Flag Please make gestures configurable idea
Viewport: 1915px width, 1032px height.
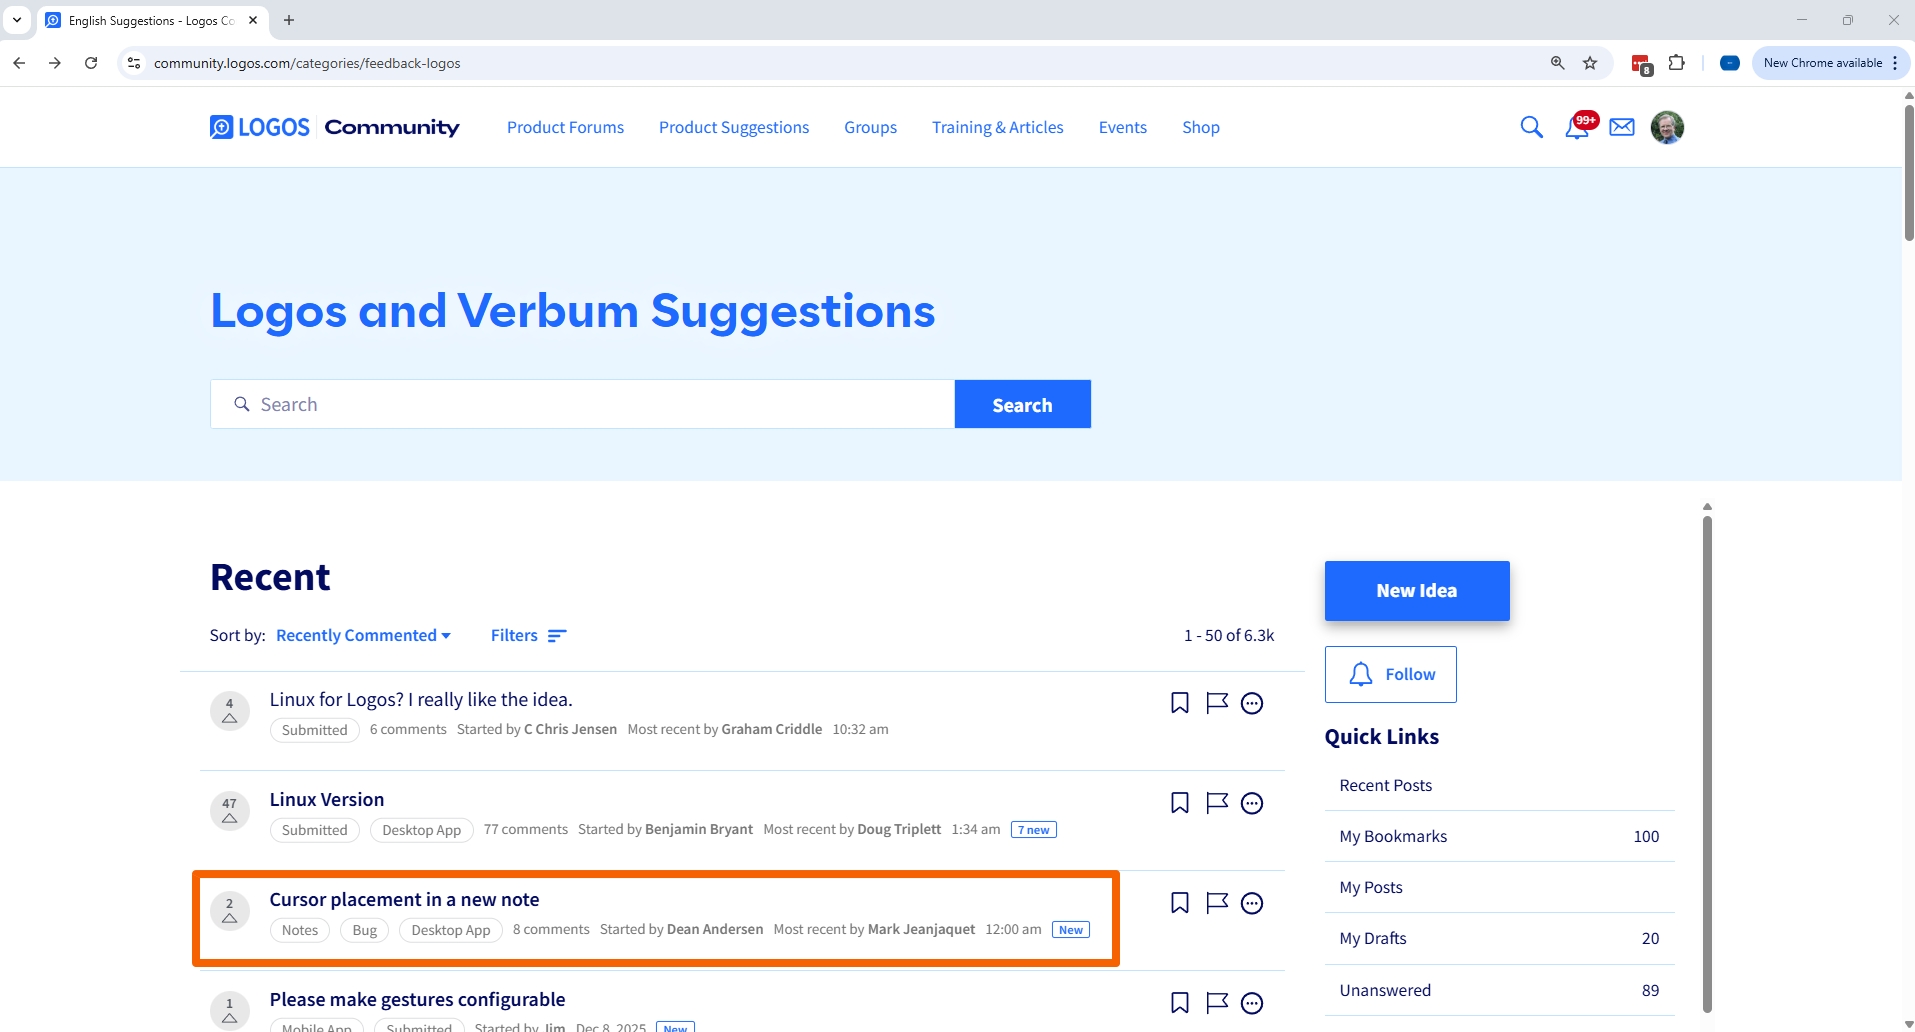click(1217, 1003)
